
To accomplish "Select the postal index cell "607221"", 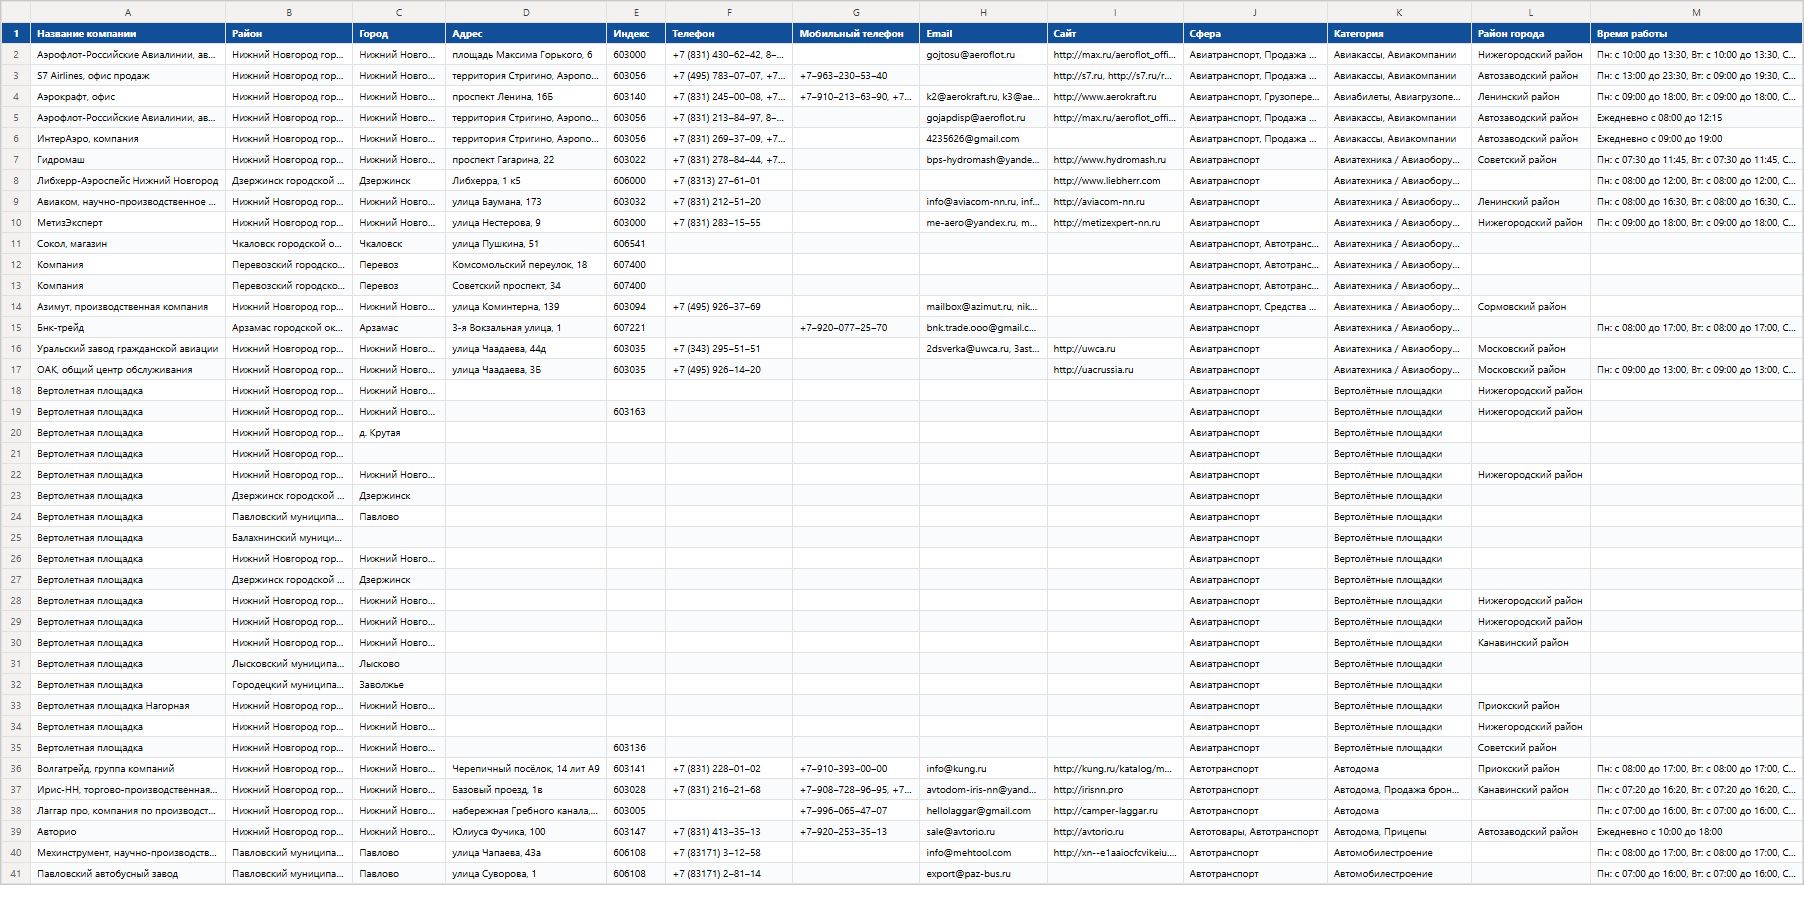I will point(636,328).
